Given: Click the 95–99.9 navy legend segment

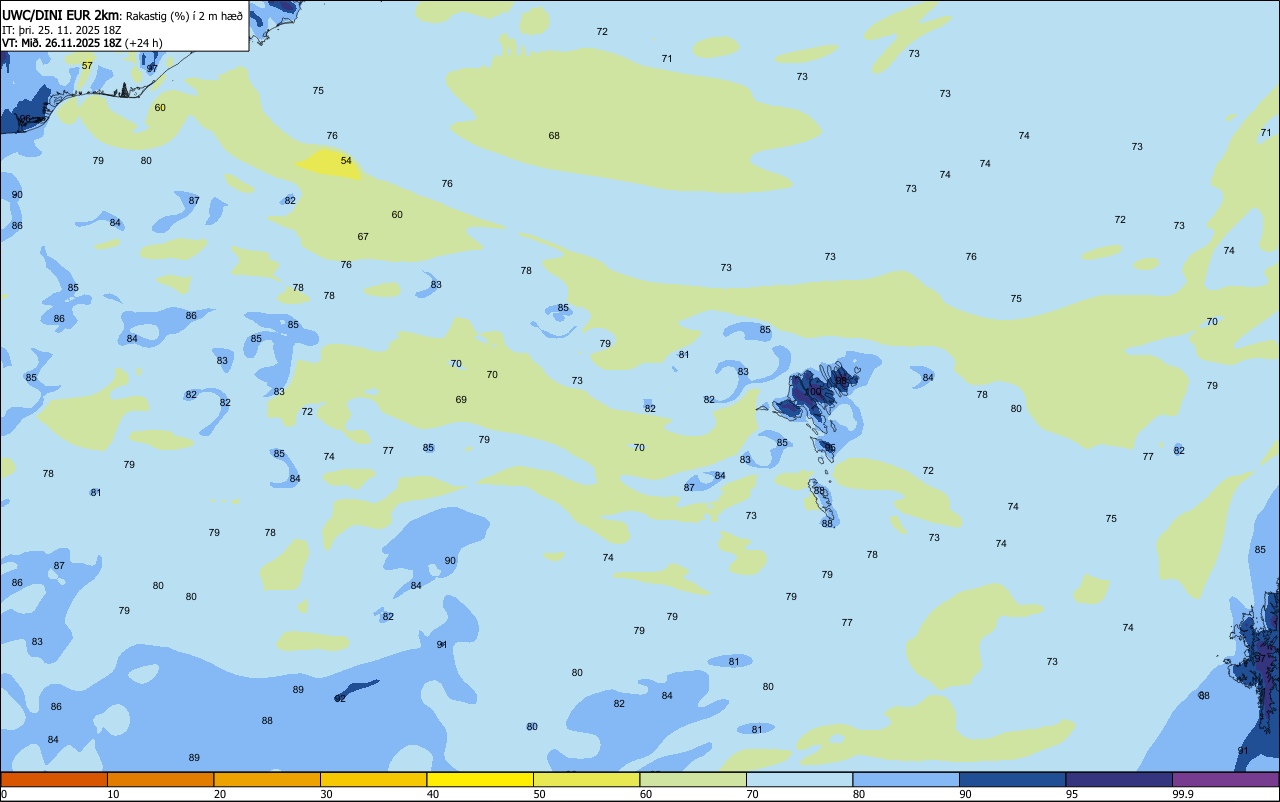Looking at the screenshot, I should point(1119,779).
